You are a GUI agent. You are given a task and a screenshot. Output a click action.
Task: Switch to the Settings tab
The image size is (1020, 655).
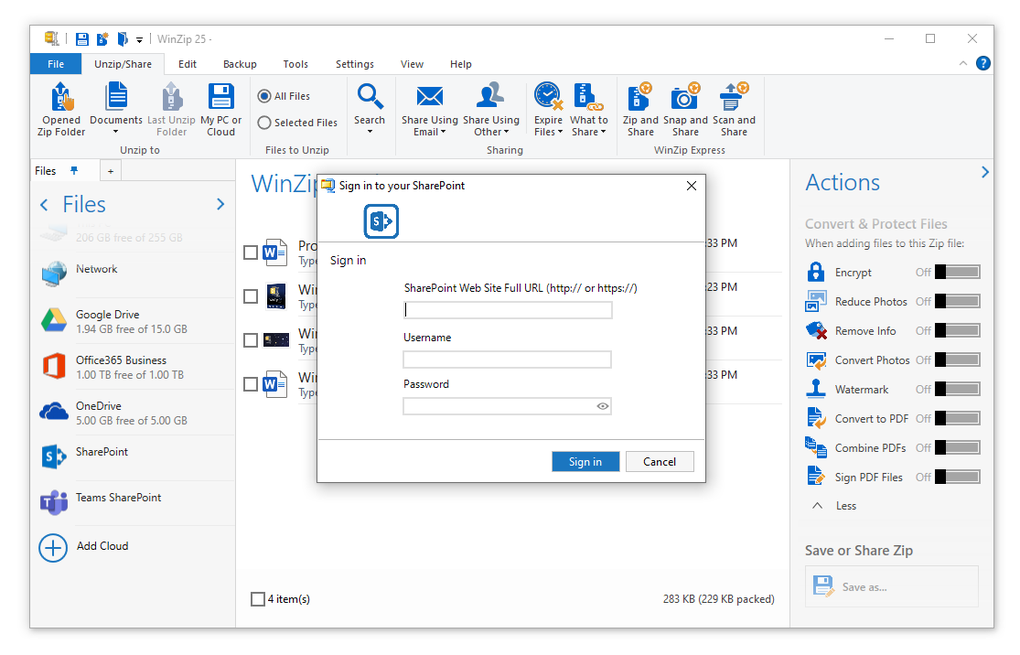point(355,64)
